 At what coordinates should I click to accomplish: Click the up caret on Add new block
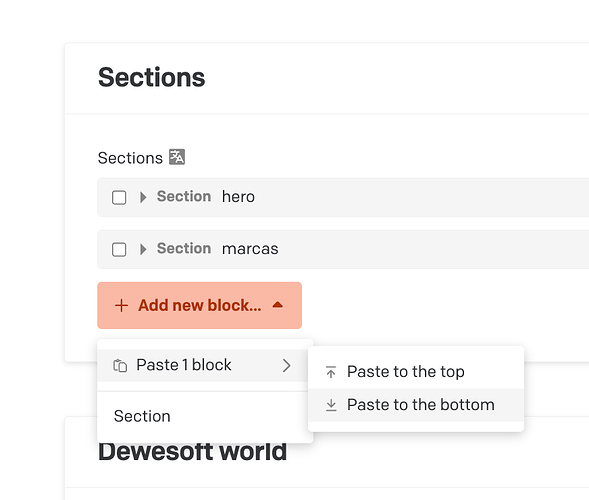pos(278,305)
